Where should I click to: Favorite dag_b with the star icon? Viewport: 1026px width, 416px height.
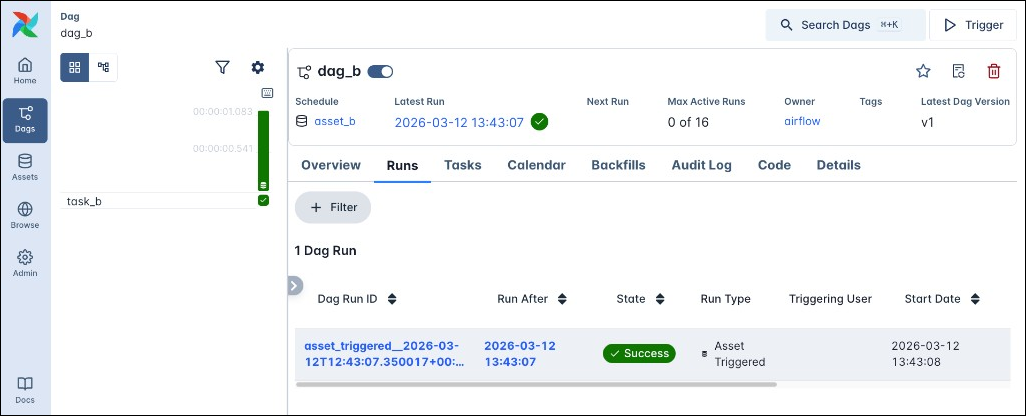coord(923,71)
